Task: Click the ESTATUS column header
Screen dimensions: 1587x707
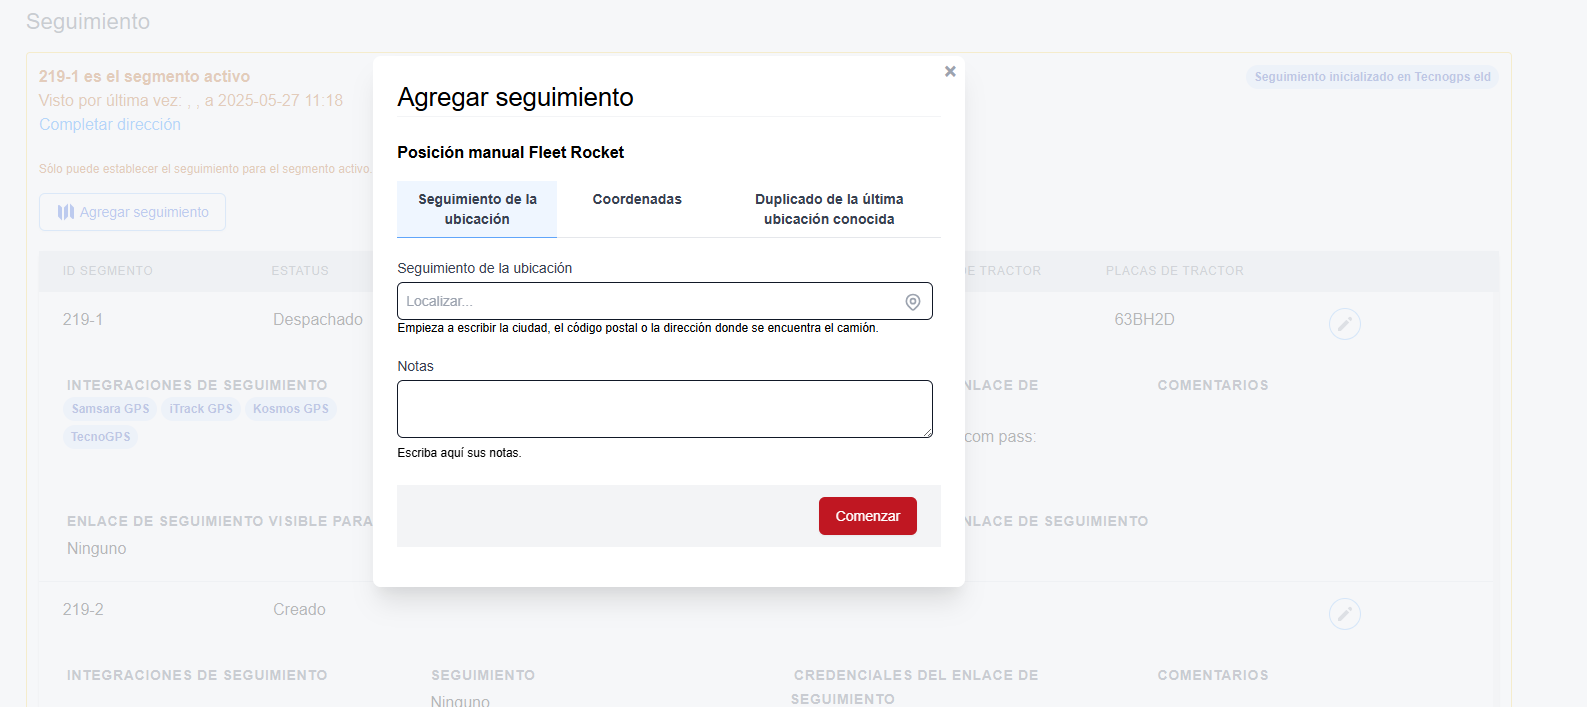Action: (x=300, y=271)
